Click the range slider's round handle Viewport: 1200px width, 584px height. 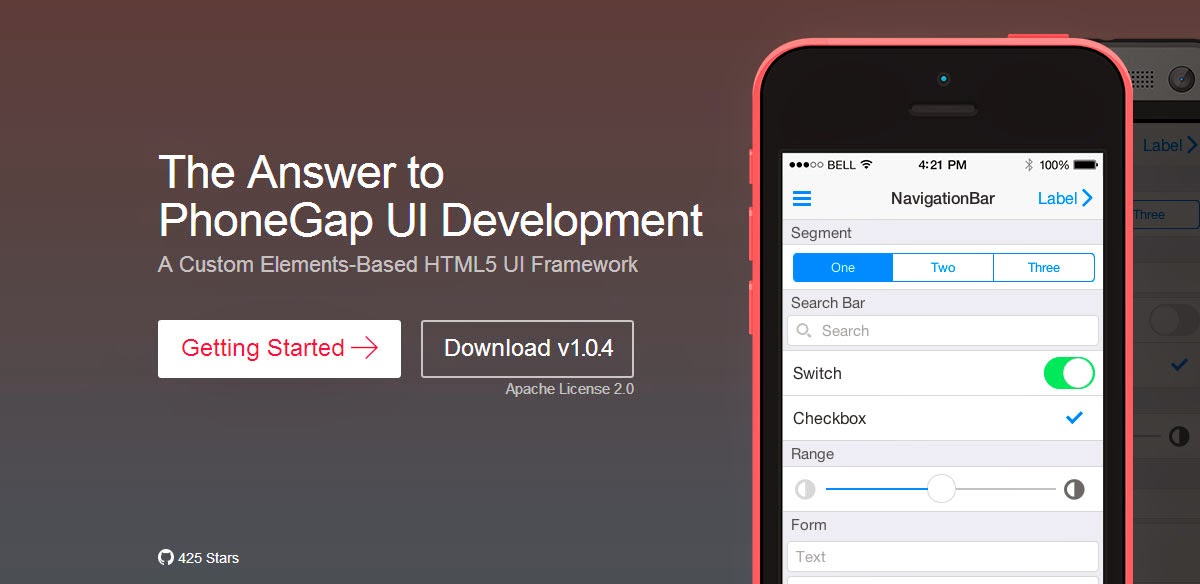(x=941, y=489)
